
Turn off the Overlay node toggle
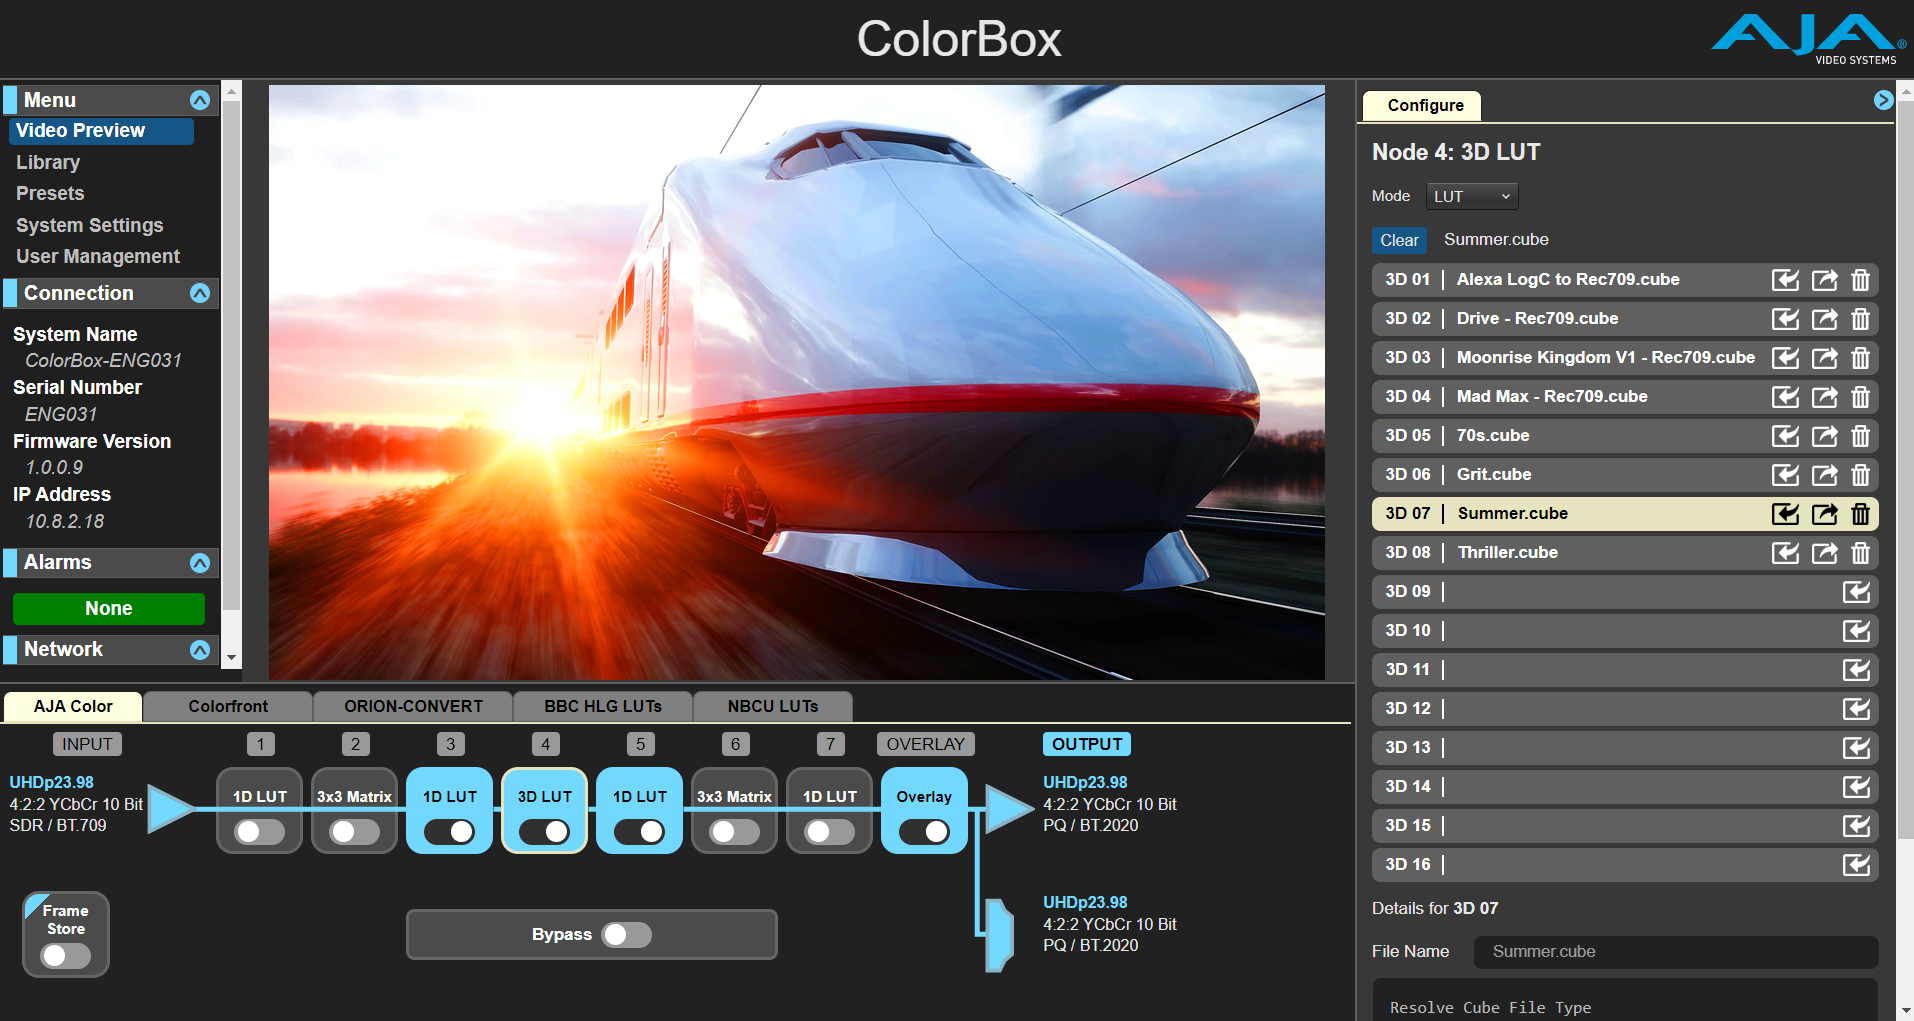[x=924, y=832]
